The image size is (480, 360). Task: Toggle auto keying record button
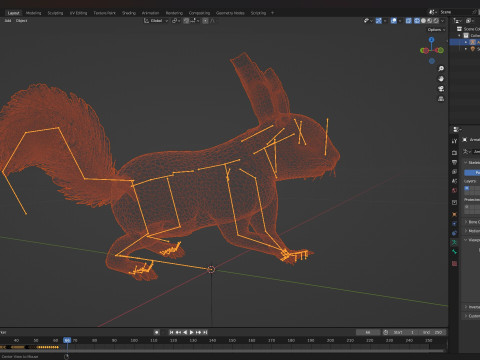[157, 332]
